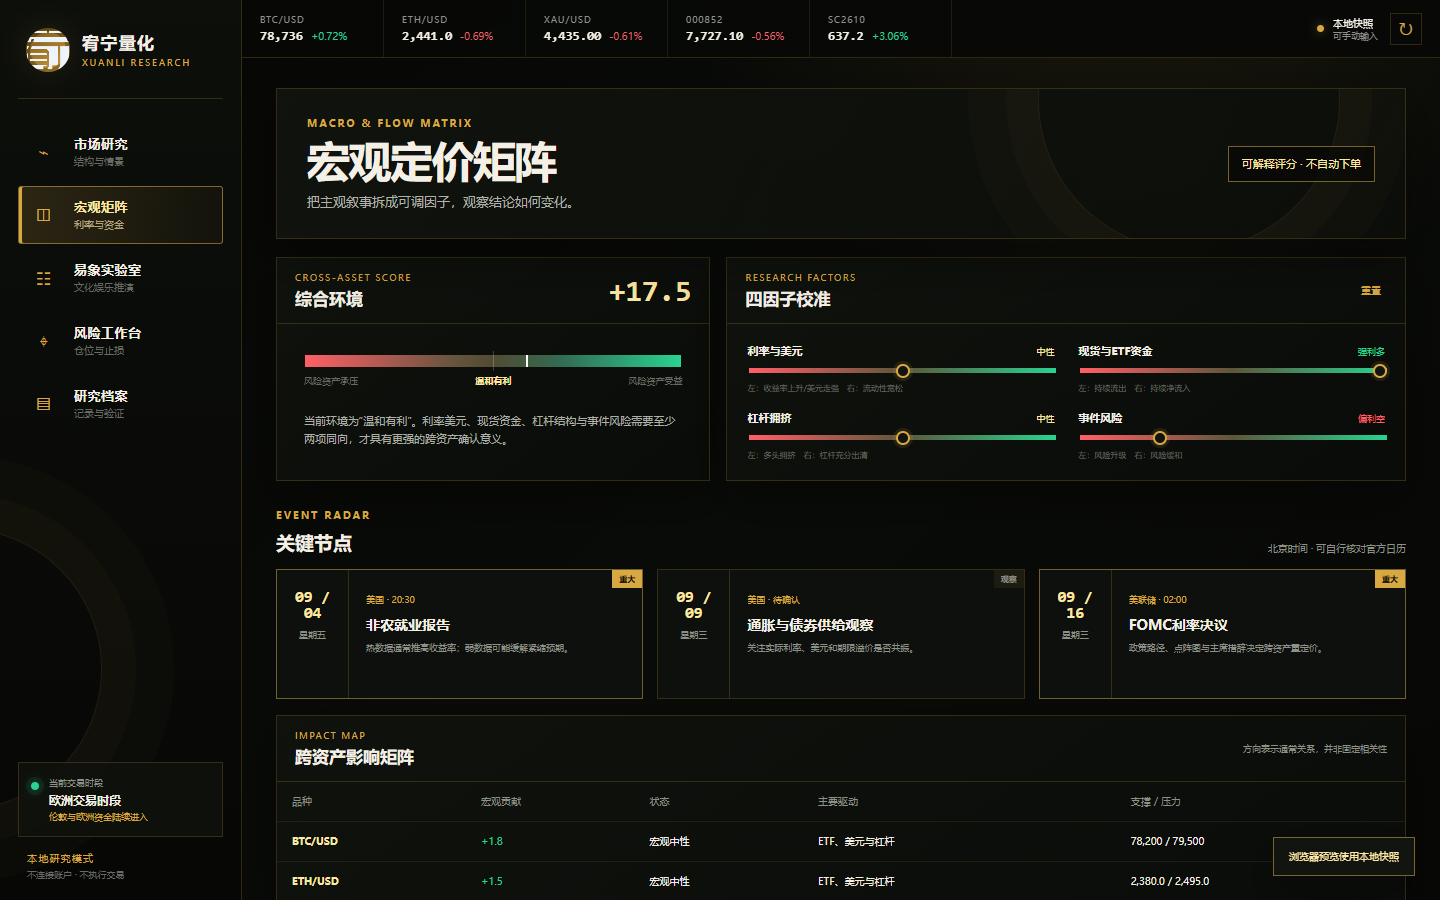Viewport: 1440px width, 900px height.
Task: Click 重置 to reset the four factors
Action: pyautogui.click(x=1370, y=291)
